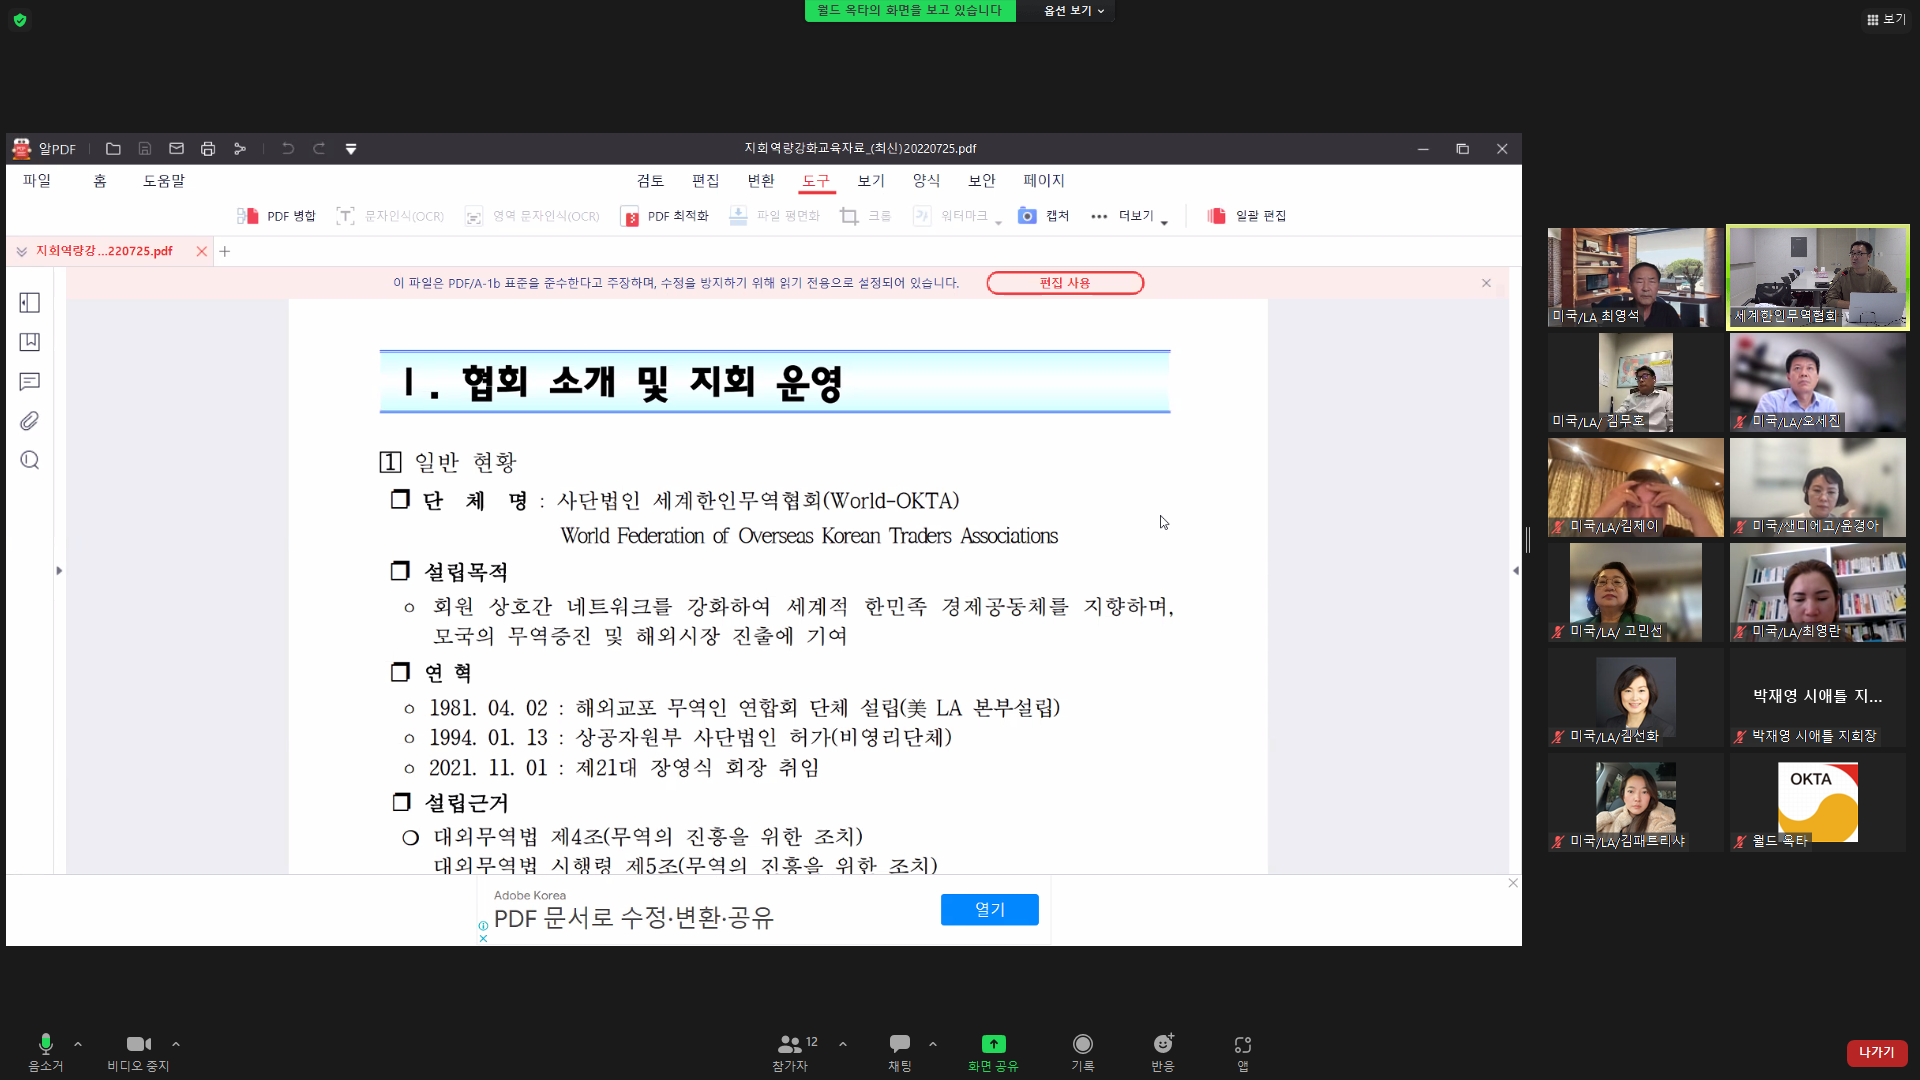The image size is (1920, 1080).
Task: Apply 파일 평면화 to the PDF
Action: click(775, 215)
